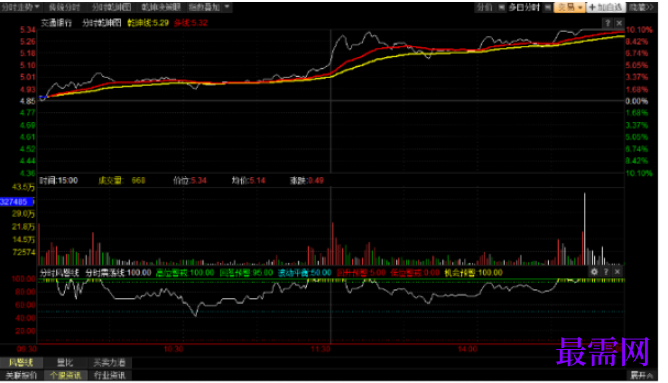Image resolution: width=668 pixels, height=383 pixels.
Task: Click the 11:30 time axis marker
Action: 320,349
